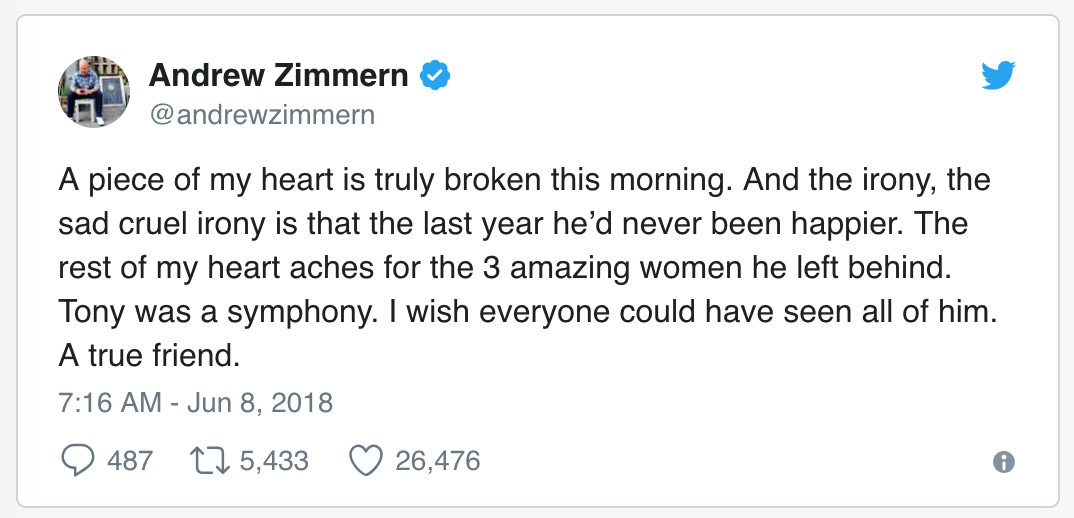1074x518 pixels.
Task: Open Andrew Zimmern's profile avatar
Action: tap(94, 92)
